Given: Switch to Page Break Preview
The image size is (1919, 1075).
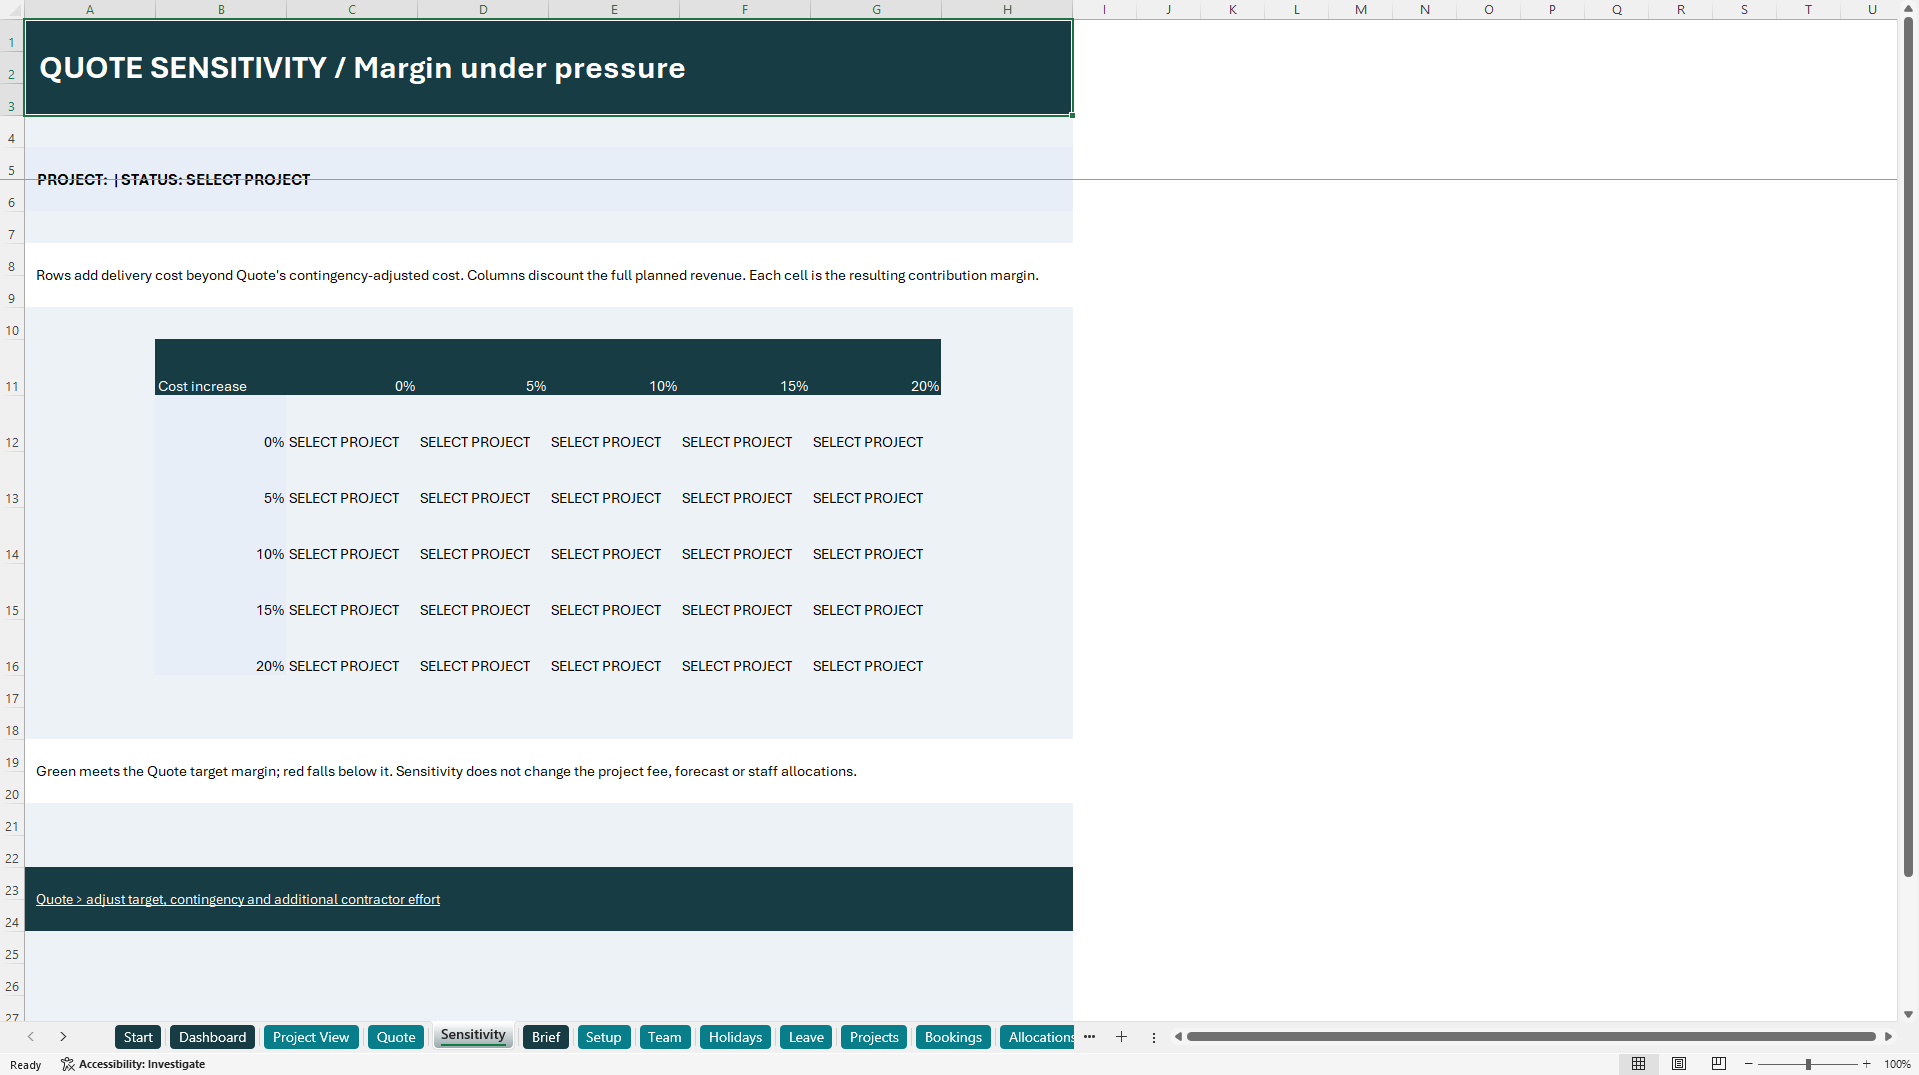Looking at the screenshot, I should click(1719, 1064).
